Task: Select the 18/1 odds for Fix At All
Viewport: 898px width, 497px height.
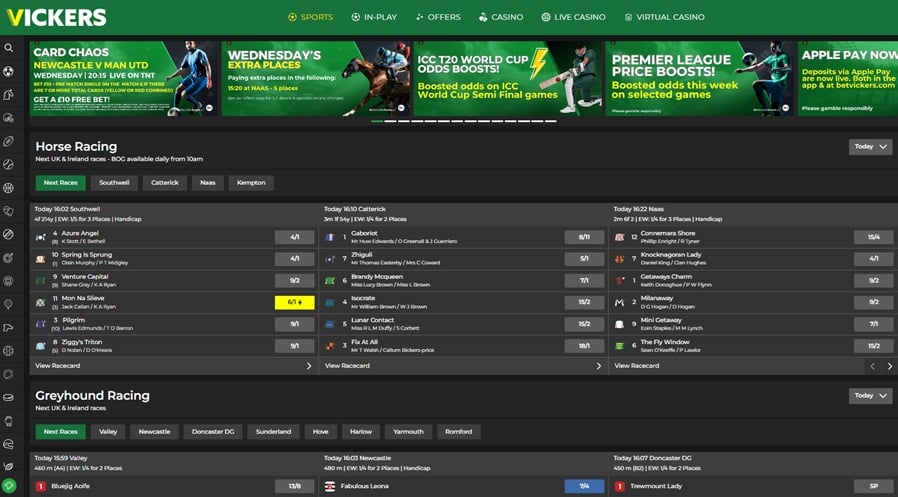Action: (x=584, y=346)
